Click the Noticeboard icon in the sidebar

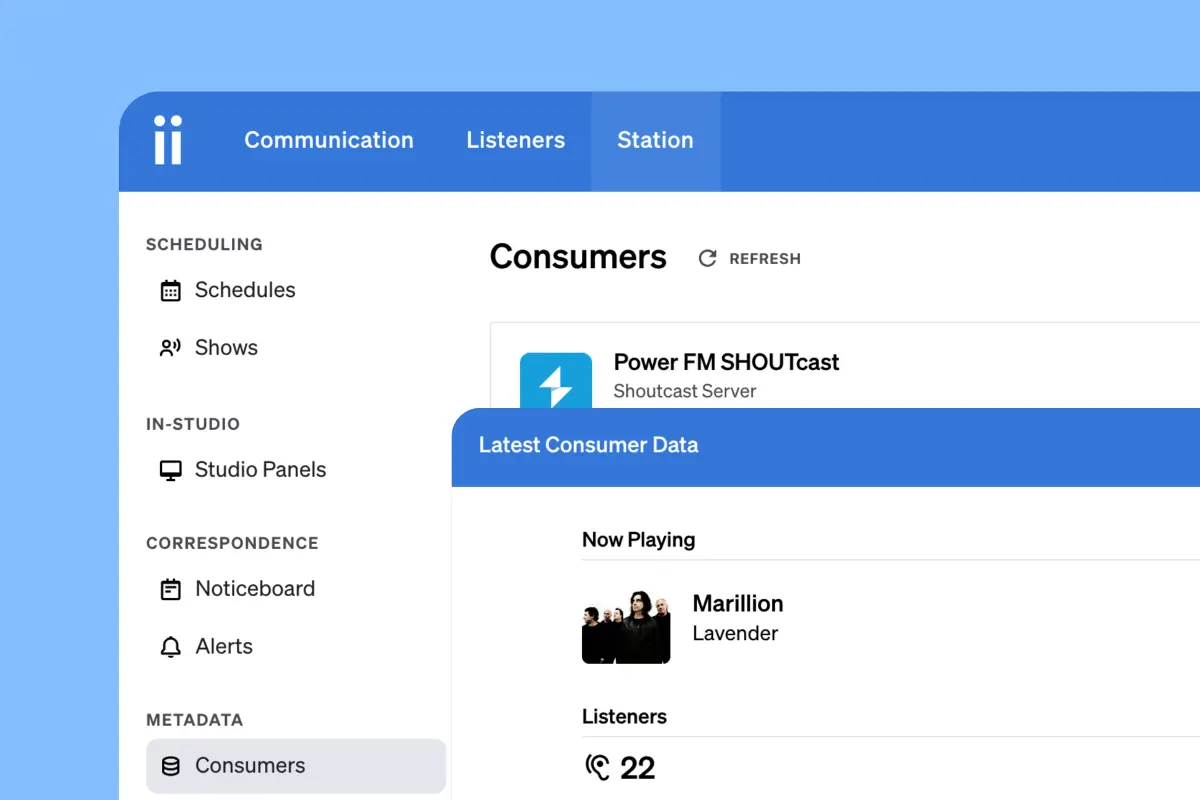171,589
